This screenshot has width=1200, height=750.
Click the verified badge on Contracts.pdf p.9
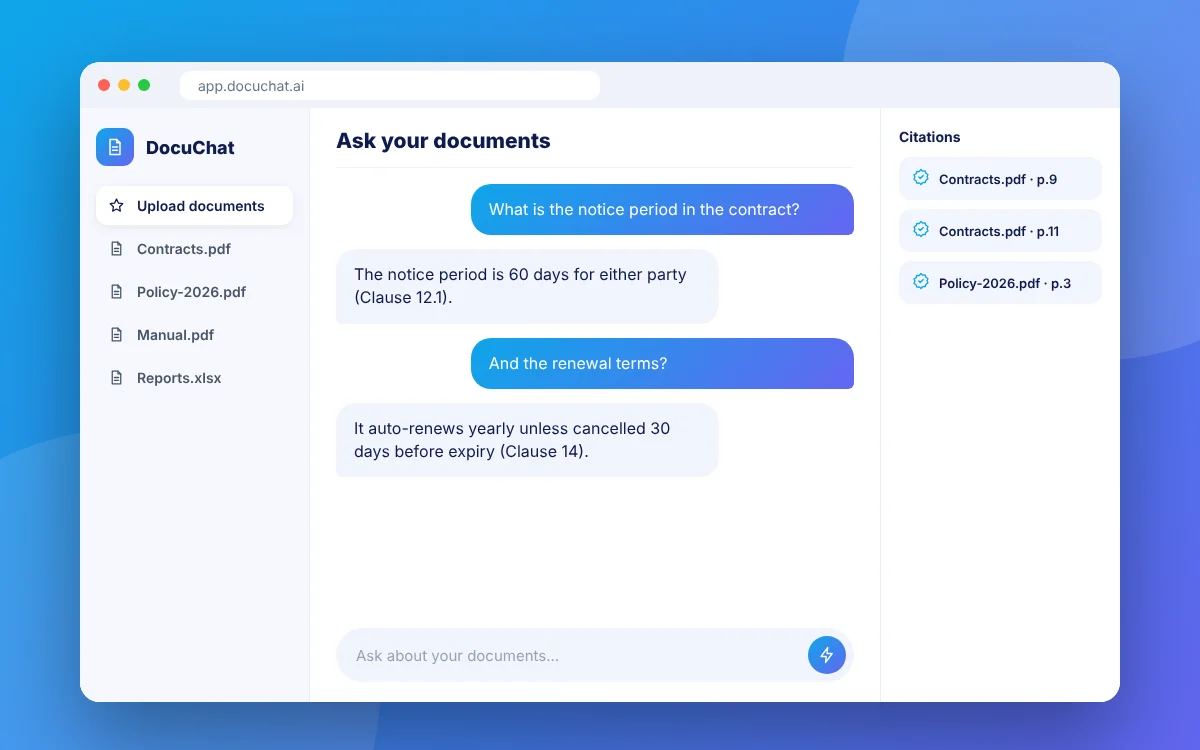(921, 178)
